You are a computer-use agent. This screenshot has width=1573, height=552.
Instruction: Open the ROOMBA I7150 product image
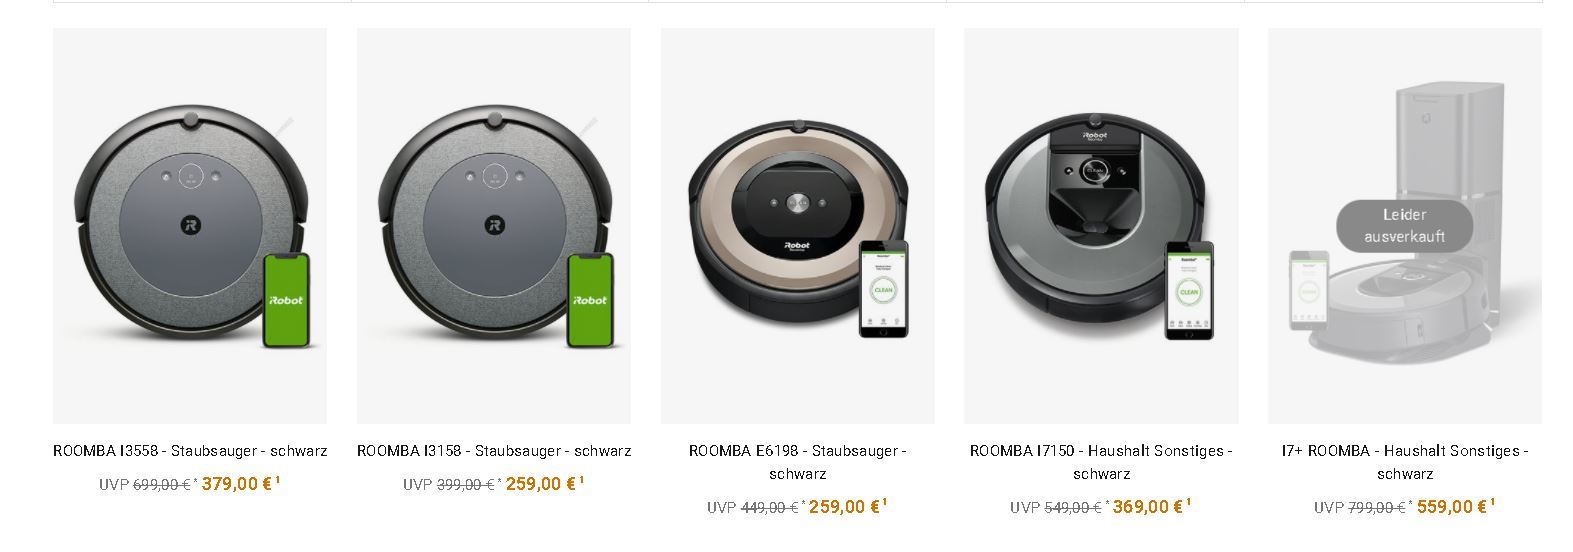[x=1101, y=226]
